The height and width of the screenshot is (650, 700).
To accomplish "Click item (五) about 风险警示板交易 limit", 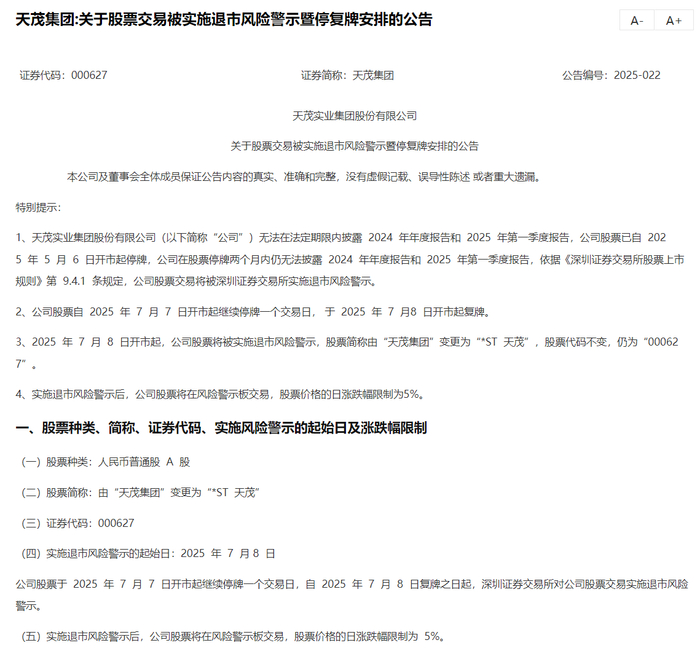I will [233, 636].
